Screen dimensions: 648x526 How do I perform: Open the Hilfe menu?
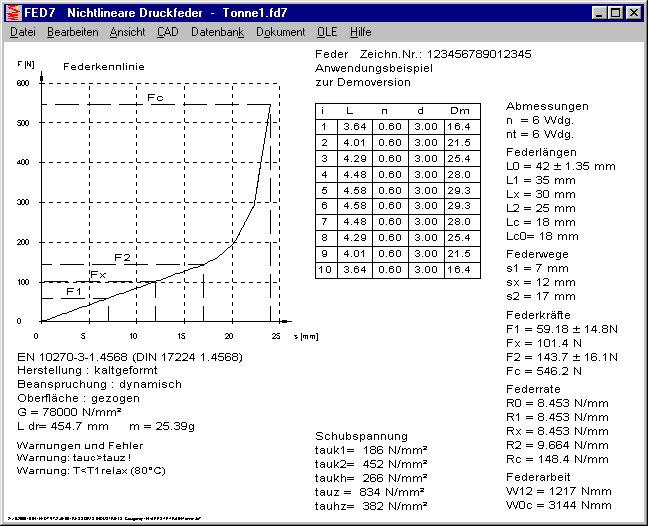point(360,32)
